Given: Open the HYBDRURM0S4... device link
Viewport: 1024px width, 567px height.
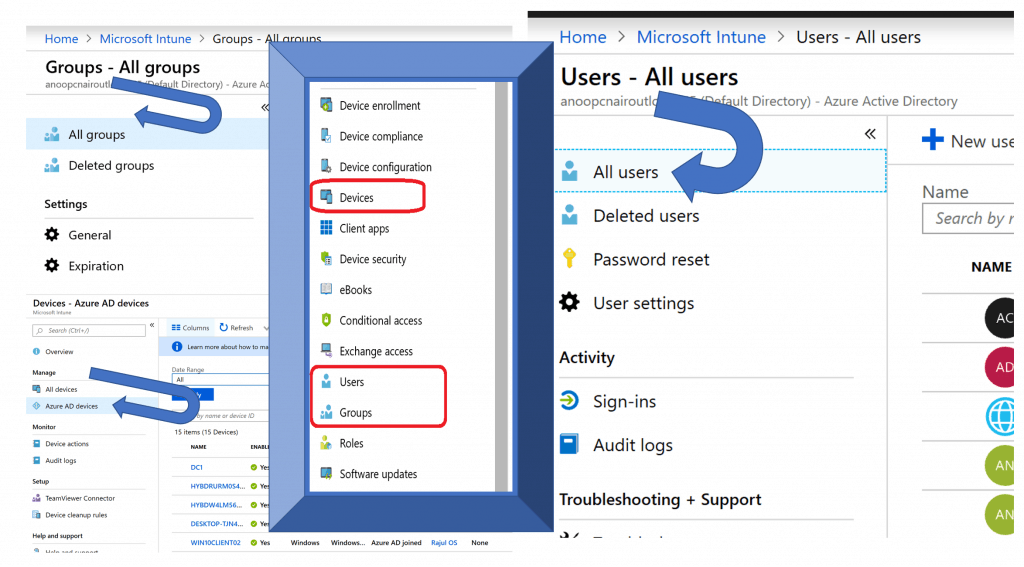Looking at the screenshot, I should [x=217, y=486].
